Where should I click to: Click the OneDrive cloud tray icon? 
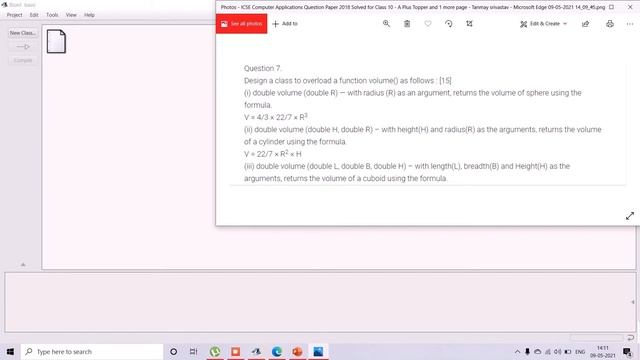tap(538, 351)
